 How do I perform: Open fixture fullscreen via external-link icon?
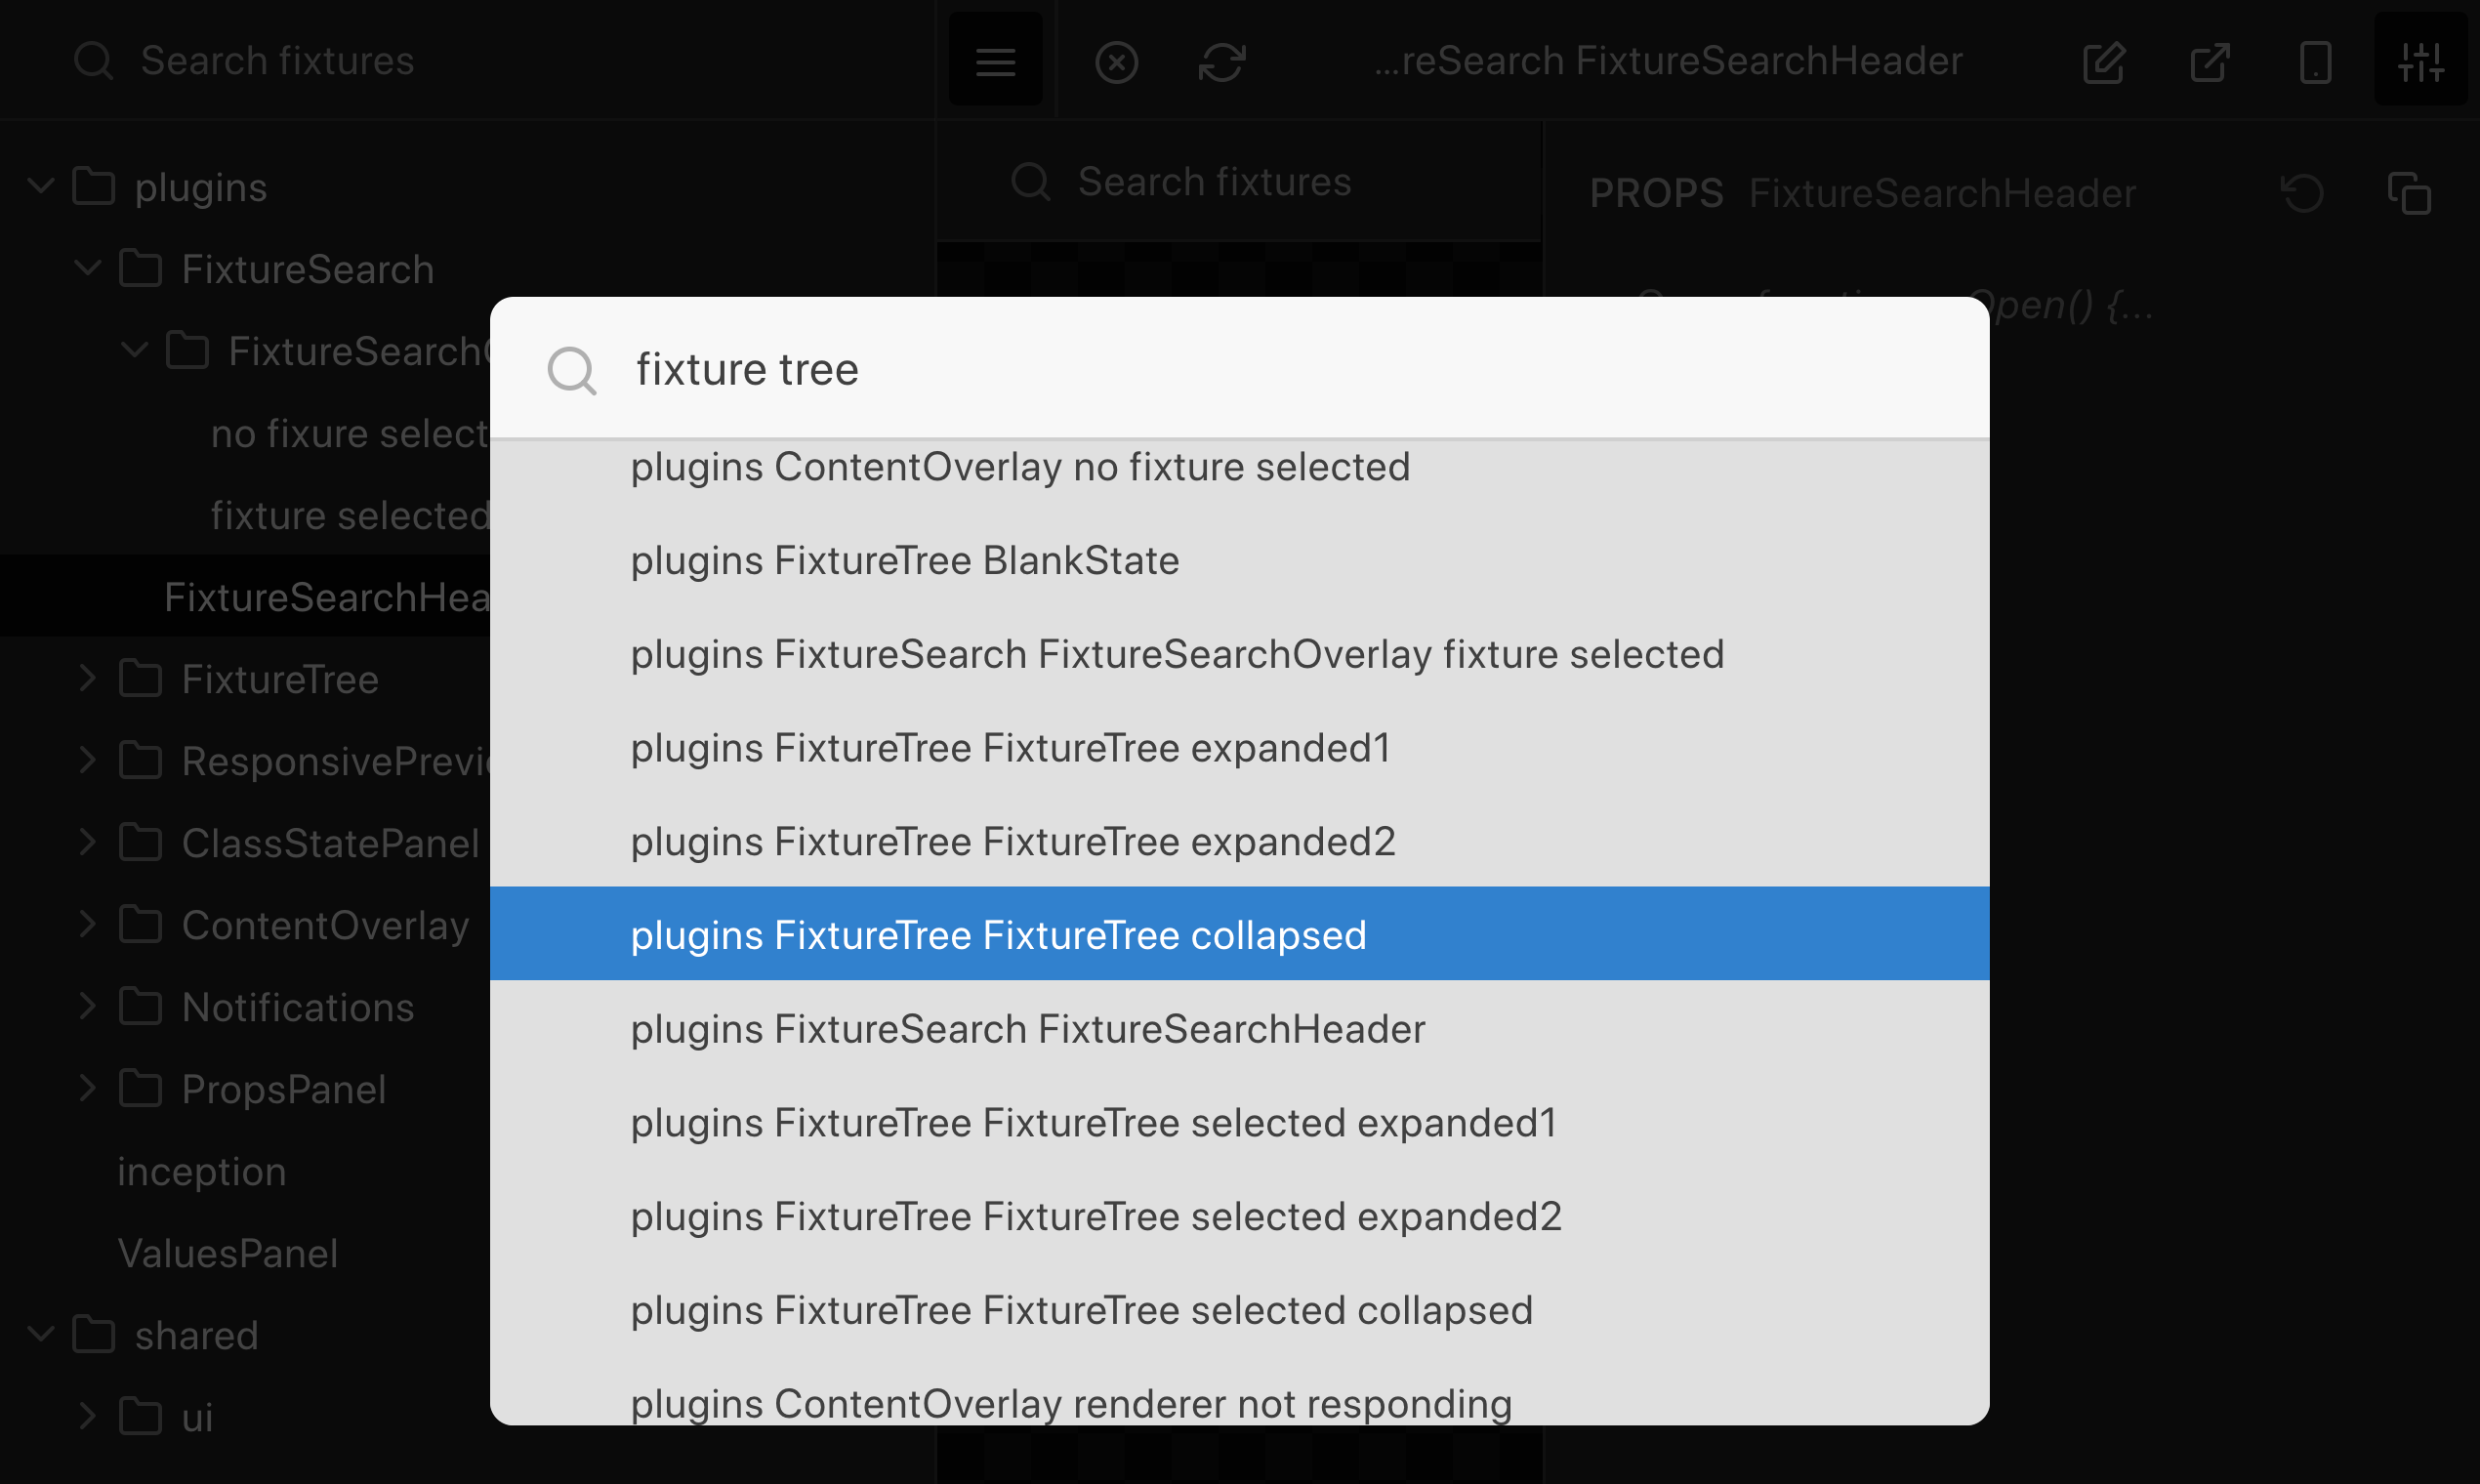pos(2210,62)
